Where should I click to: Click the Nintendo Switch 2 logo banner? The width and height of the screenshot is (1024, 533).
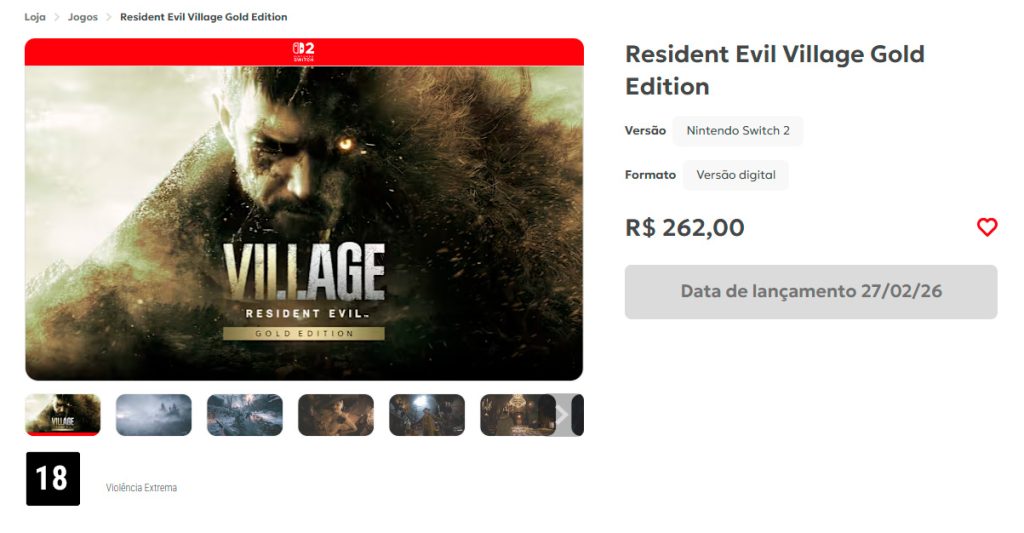(304, 52)
